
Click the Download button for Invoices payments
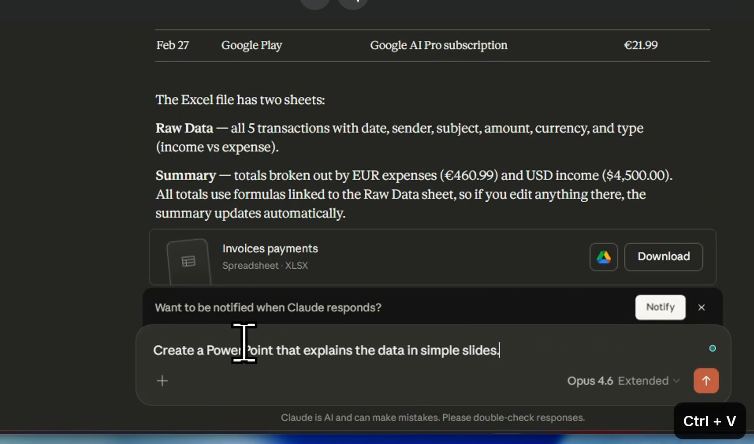[x=663, y=257]
